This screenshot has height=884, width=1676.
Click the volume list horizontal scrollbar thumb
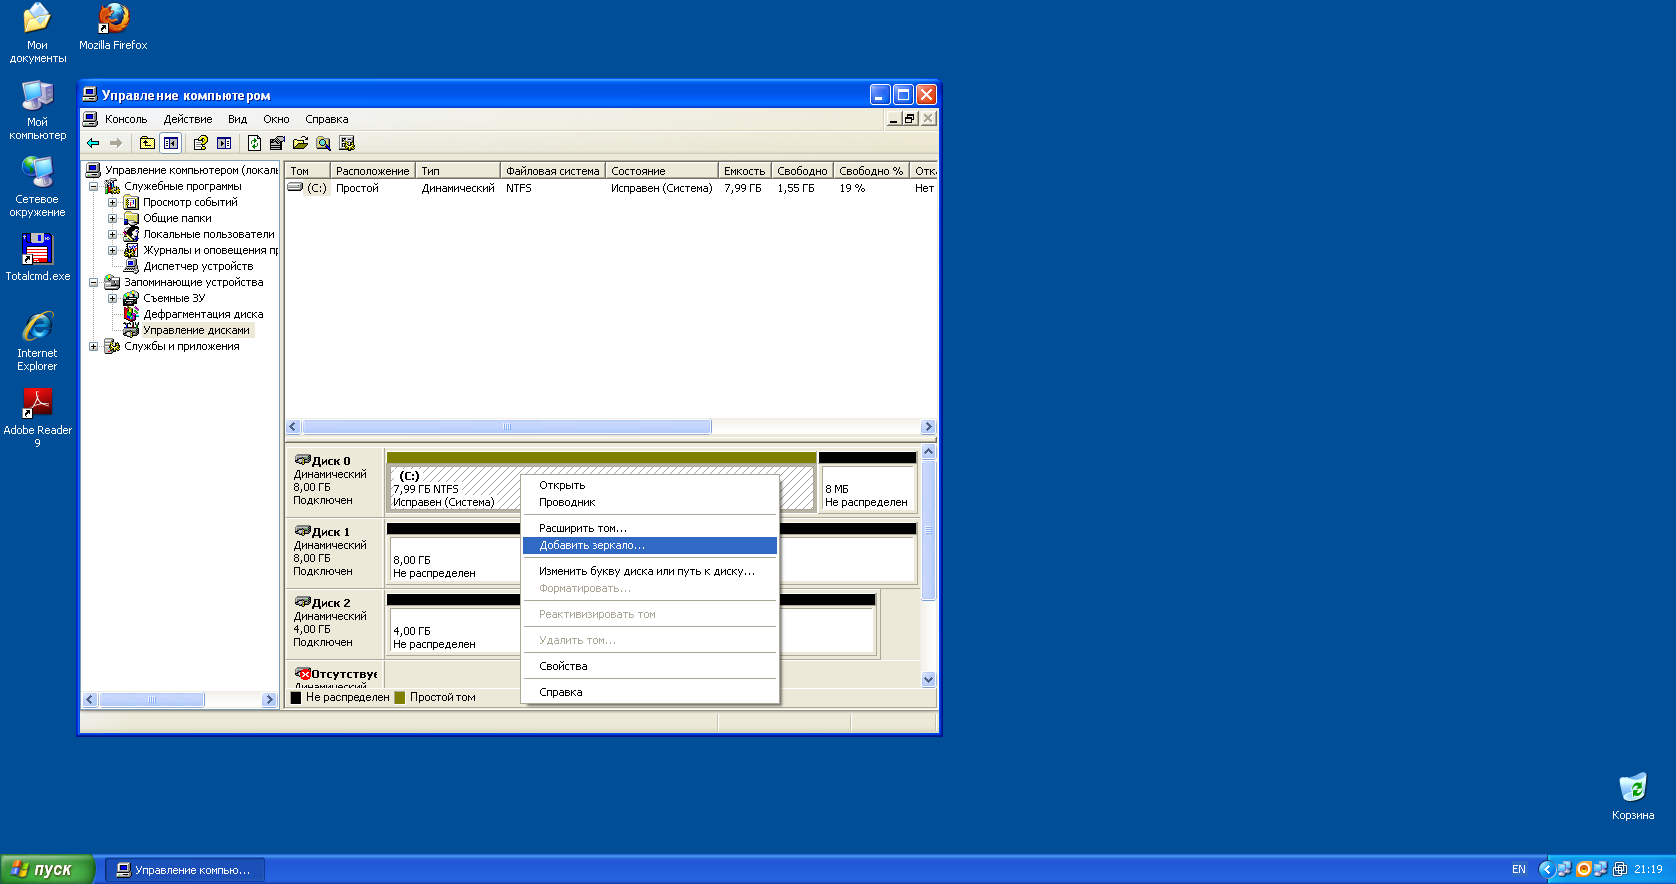pyautogui.click(x=507, y=427)
